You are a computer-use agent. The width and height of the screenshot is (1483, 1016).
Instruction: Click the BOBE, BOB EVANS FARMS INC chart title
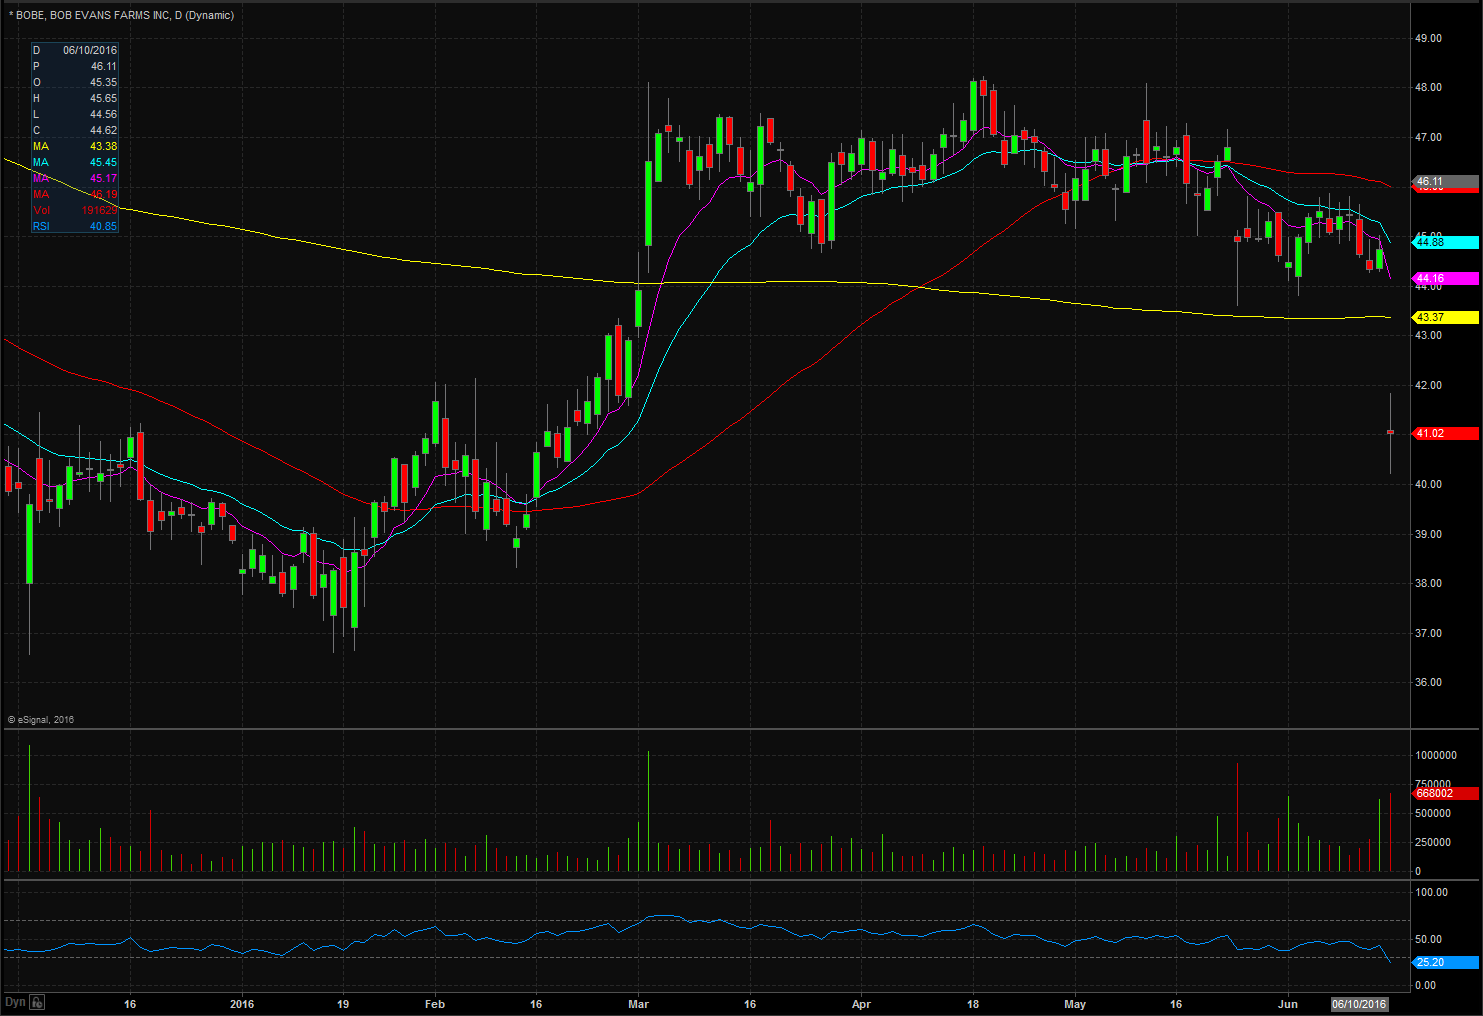pos(124,15)
